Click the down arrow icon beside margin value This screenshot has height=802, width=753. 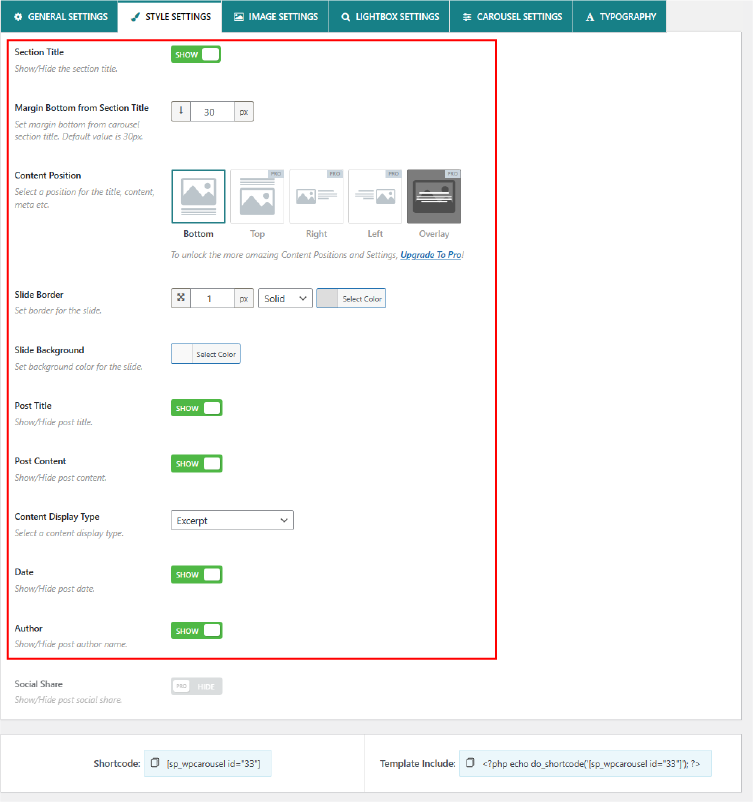pyautogui.click(x=181, y=111)
